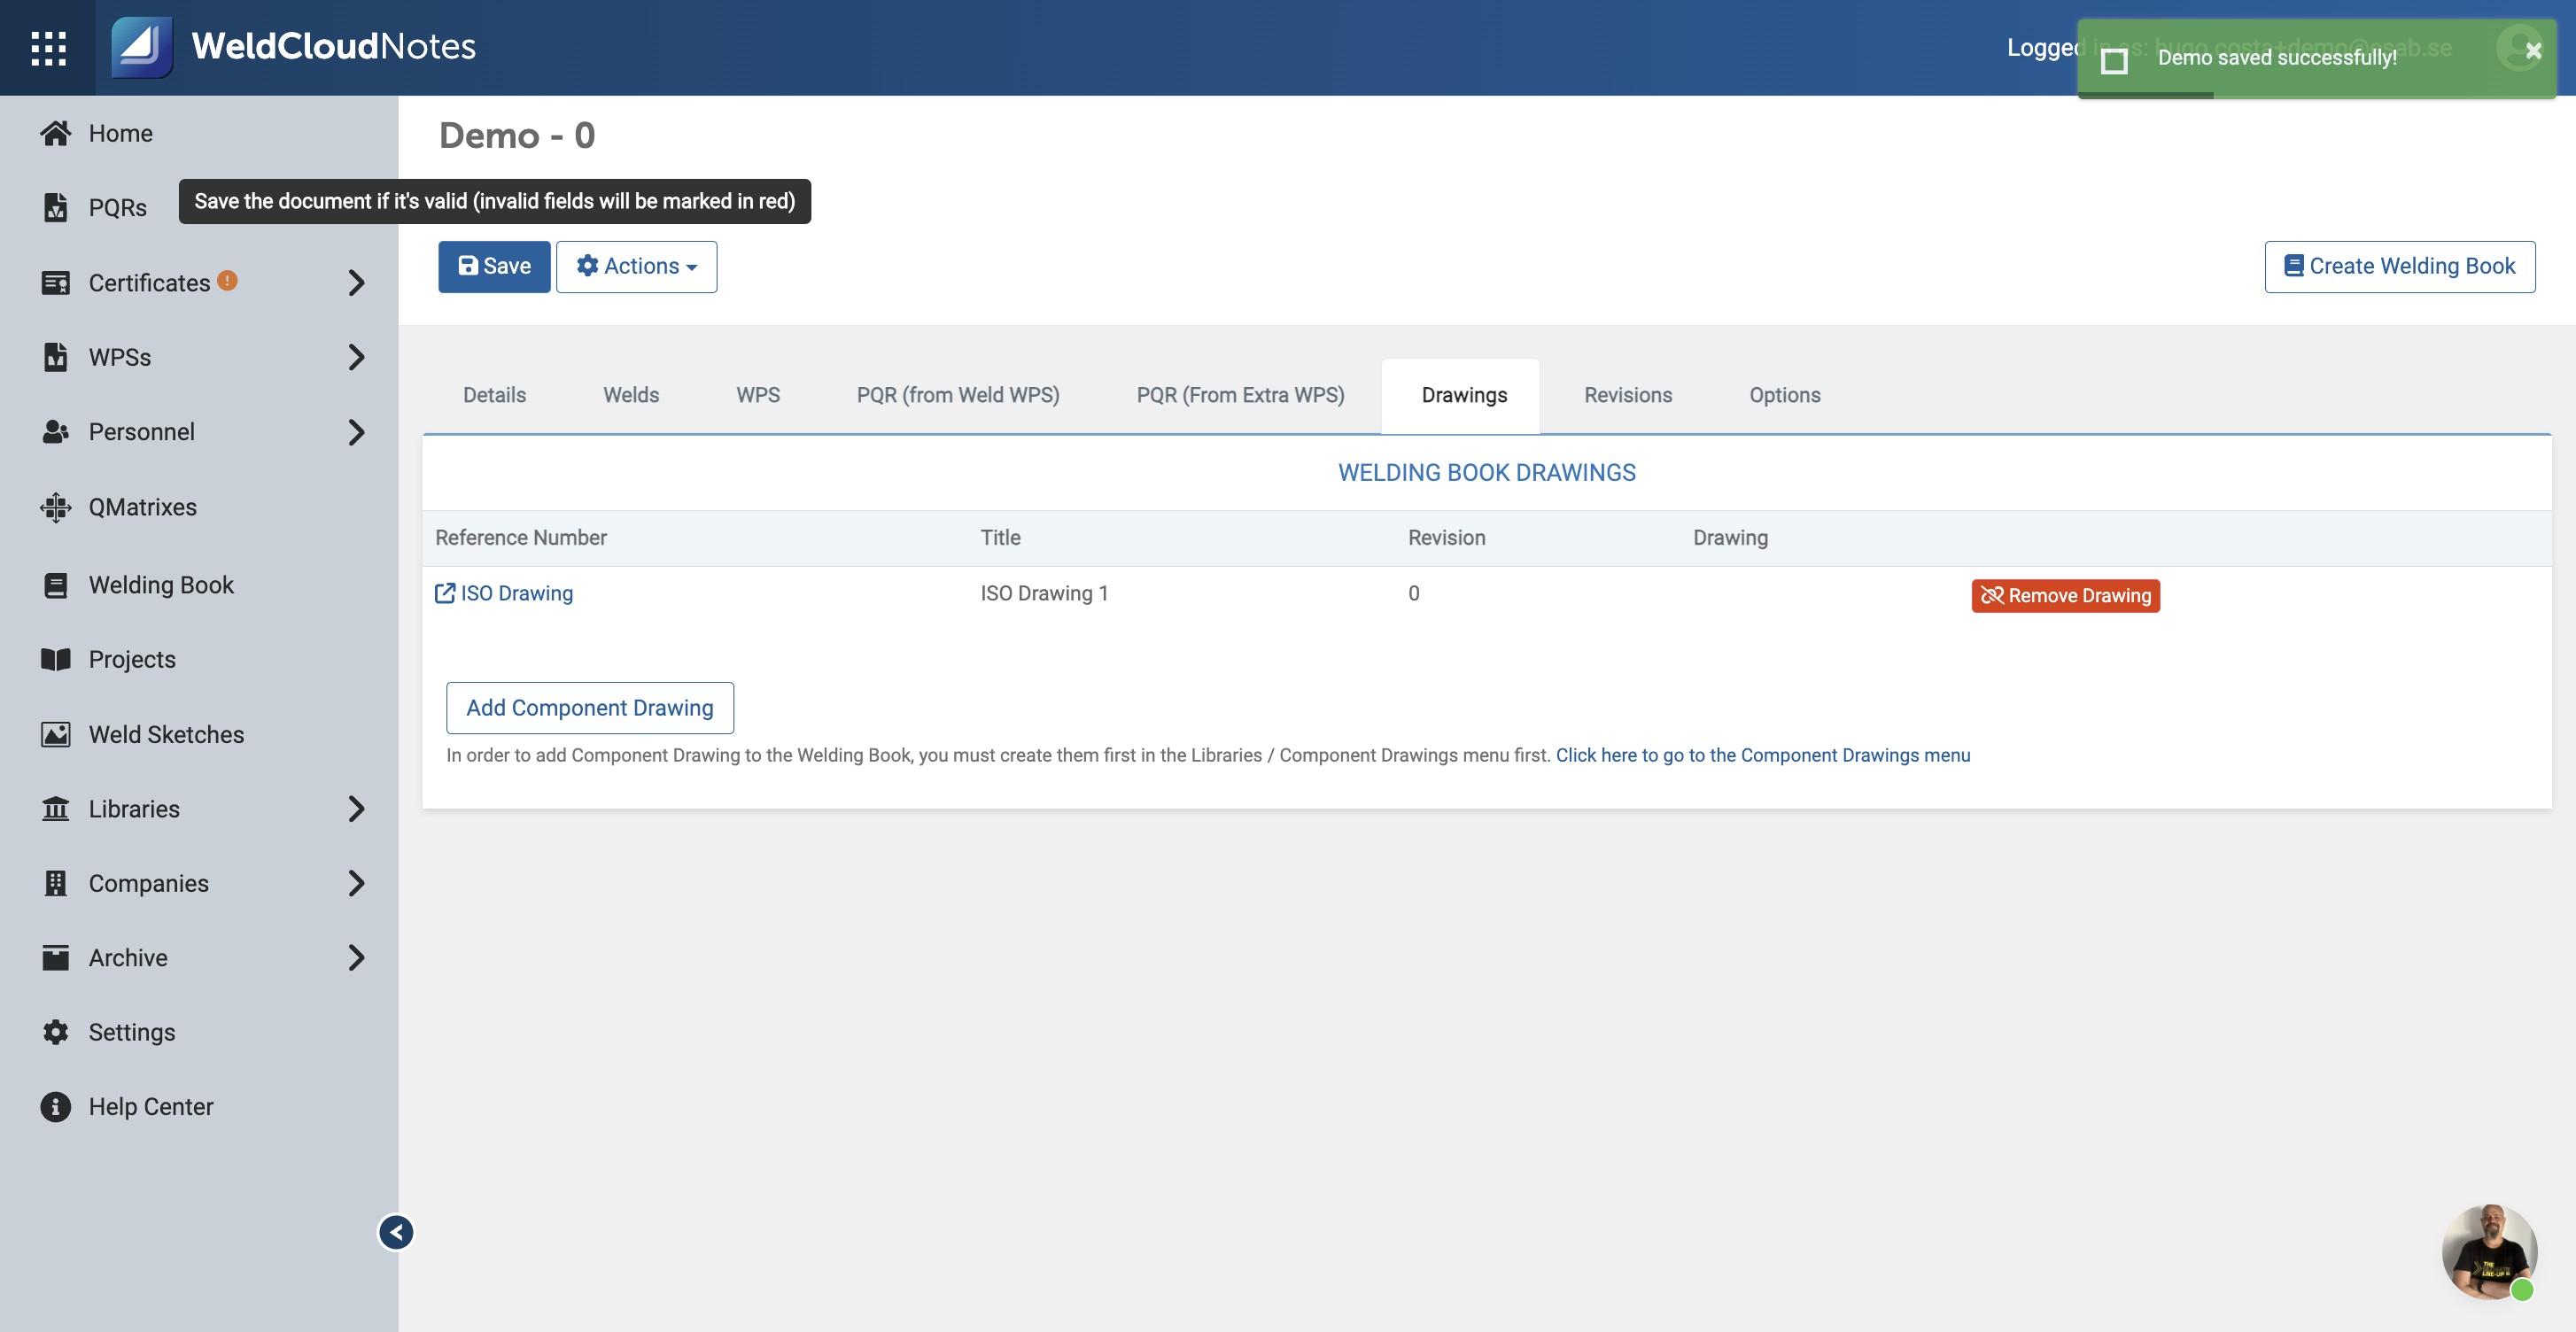Open the PQR (from Weld WPS) tab
2576x1332 pixels.
point(958,395)
